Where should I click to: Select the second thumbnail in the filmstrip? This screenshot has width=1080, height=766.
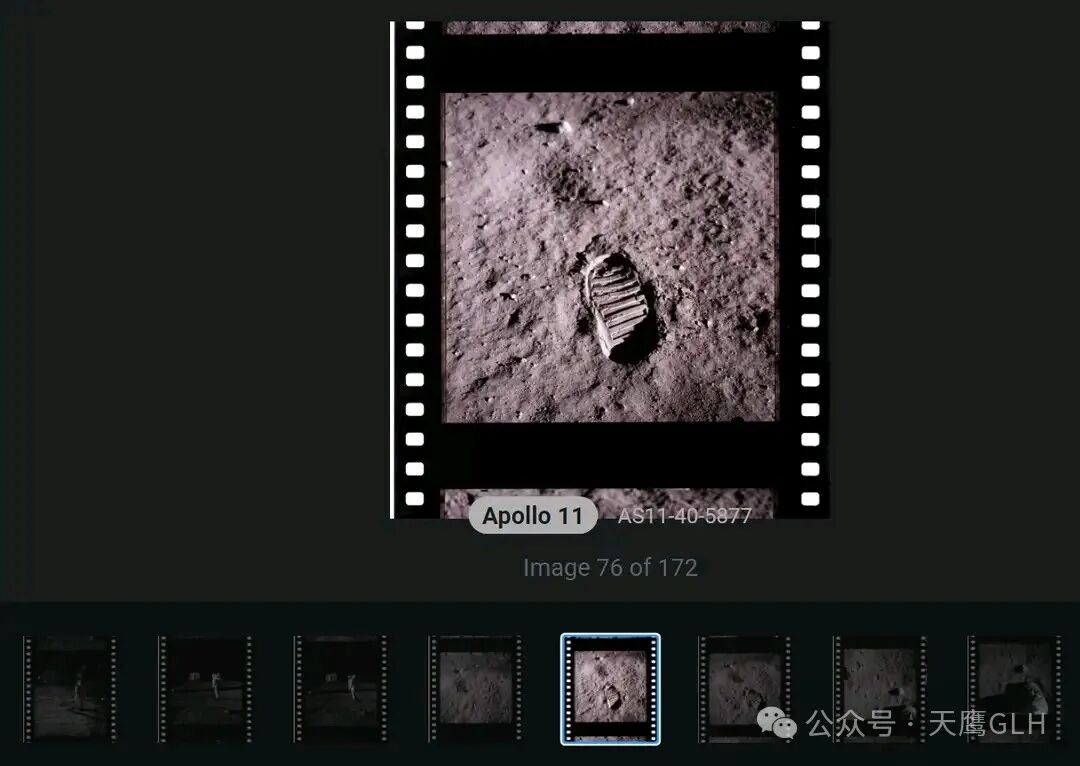point(205,689)
